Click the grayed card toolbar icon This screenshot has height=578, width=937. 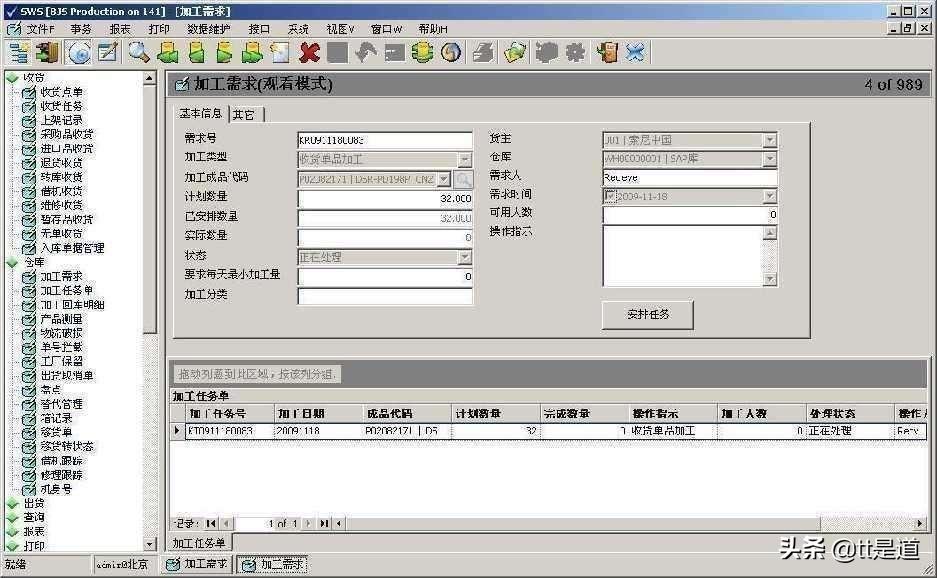pos(394,53)
